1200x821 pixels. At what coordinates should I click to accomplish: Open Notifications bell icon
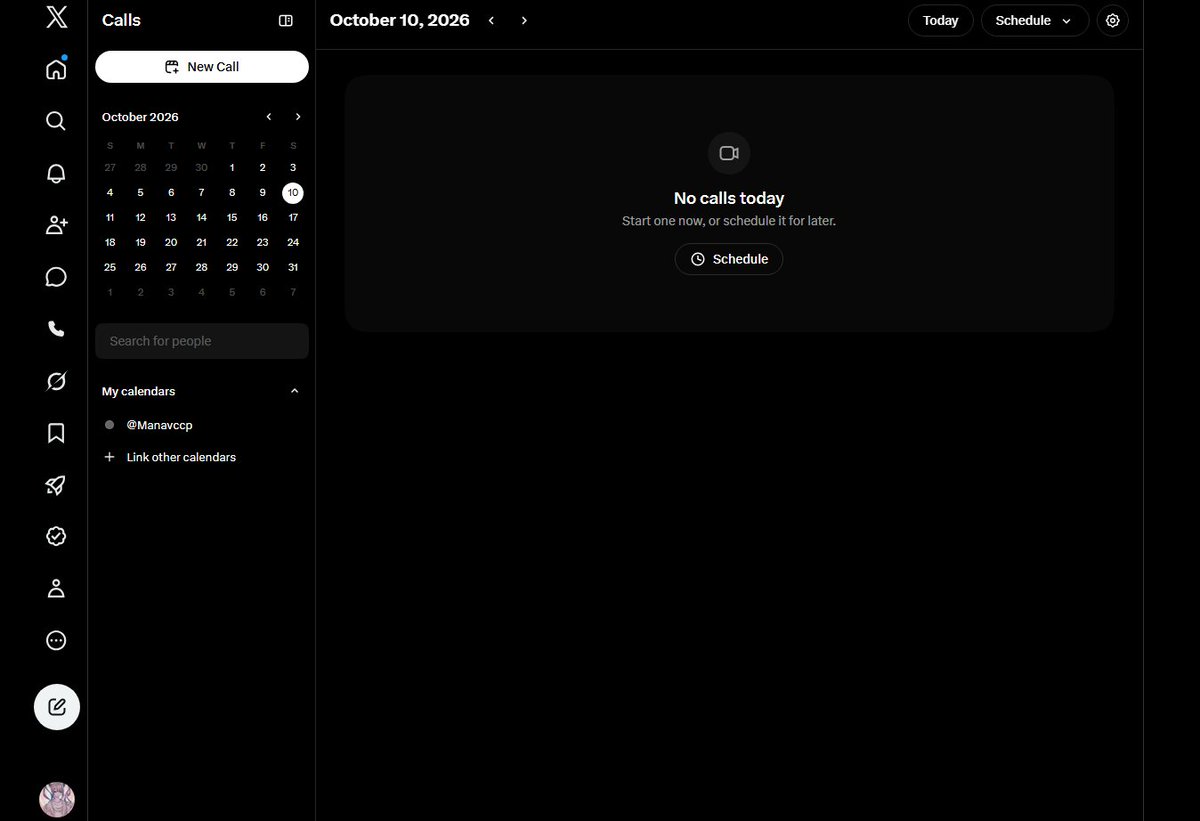(56, 173)
